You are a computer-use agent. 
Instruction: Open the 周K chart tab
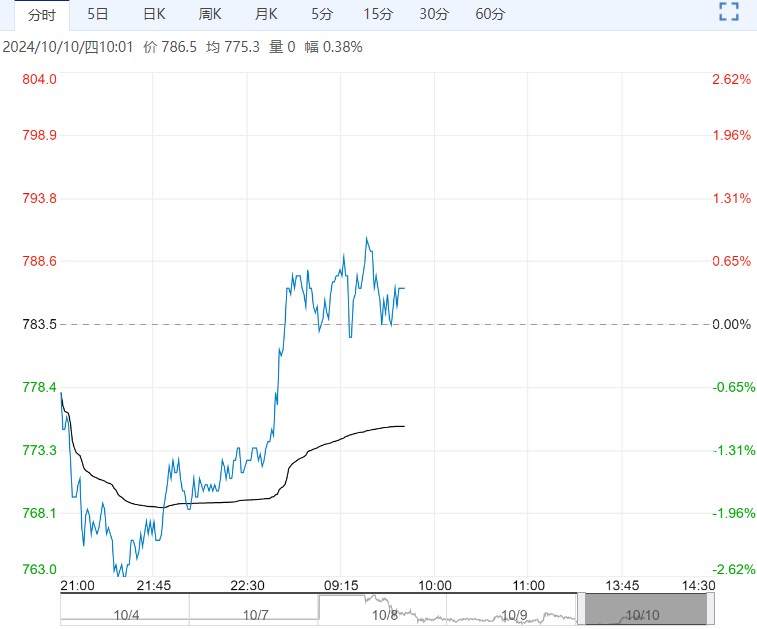(x=210, y=14)
